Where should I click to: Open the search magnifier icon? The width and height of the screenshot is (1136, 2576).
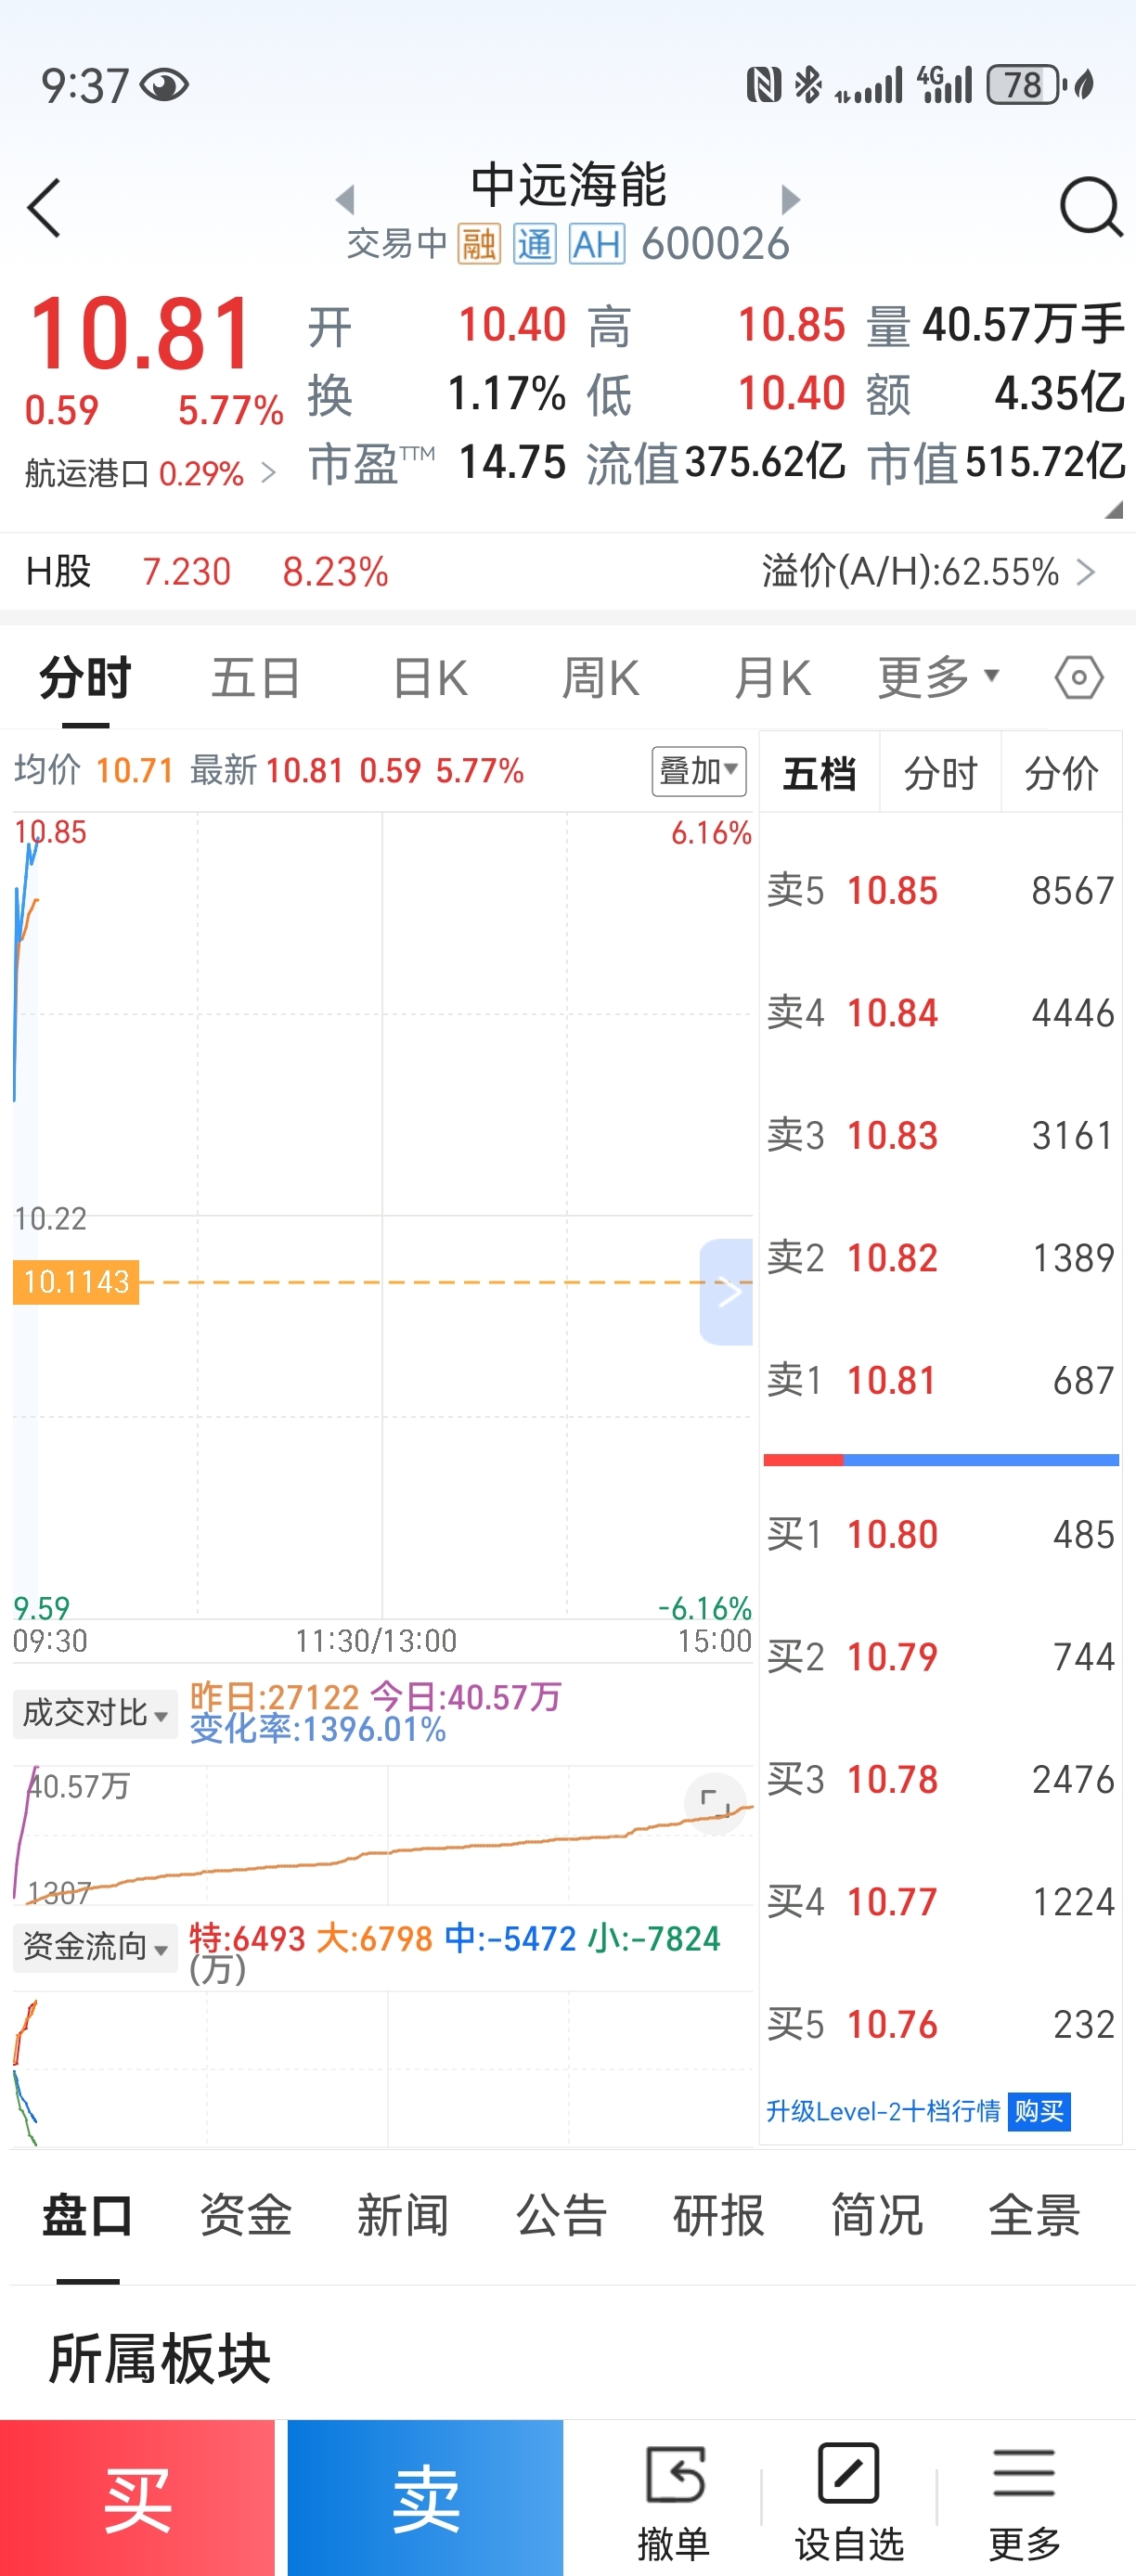pyautogui.click(x=1090, y=207)
